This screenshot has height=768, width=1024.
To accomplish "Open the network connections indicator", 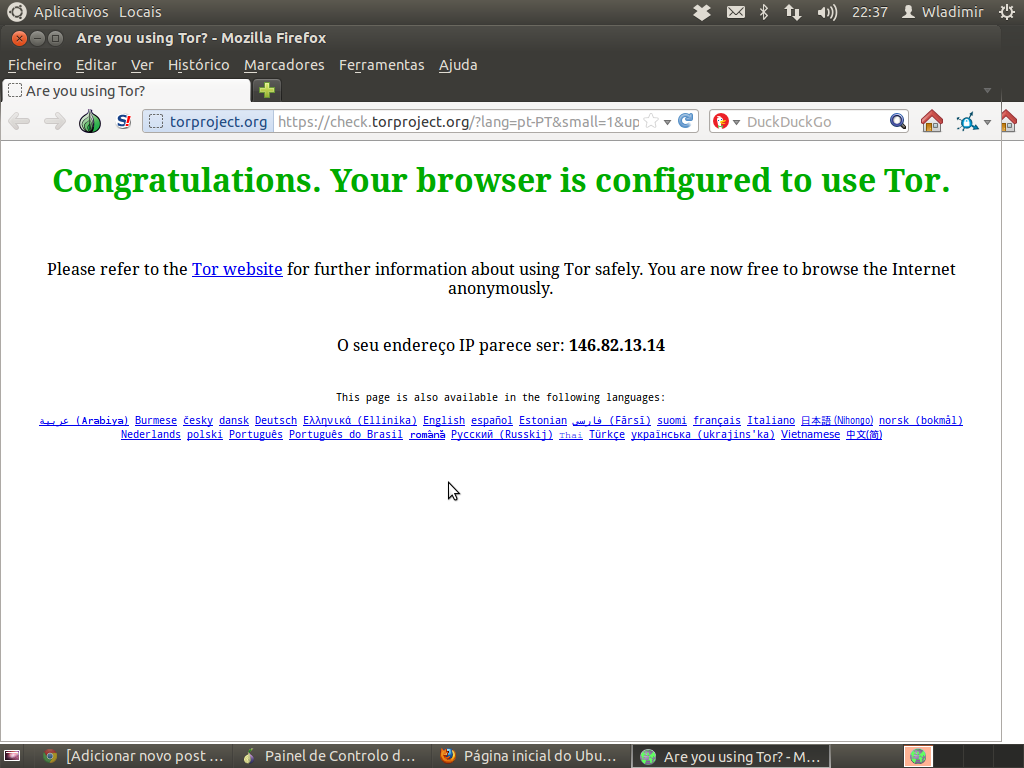I will [793, 12].
